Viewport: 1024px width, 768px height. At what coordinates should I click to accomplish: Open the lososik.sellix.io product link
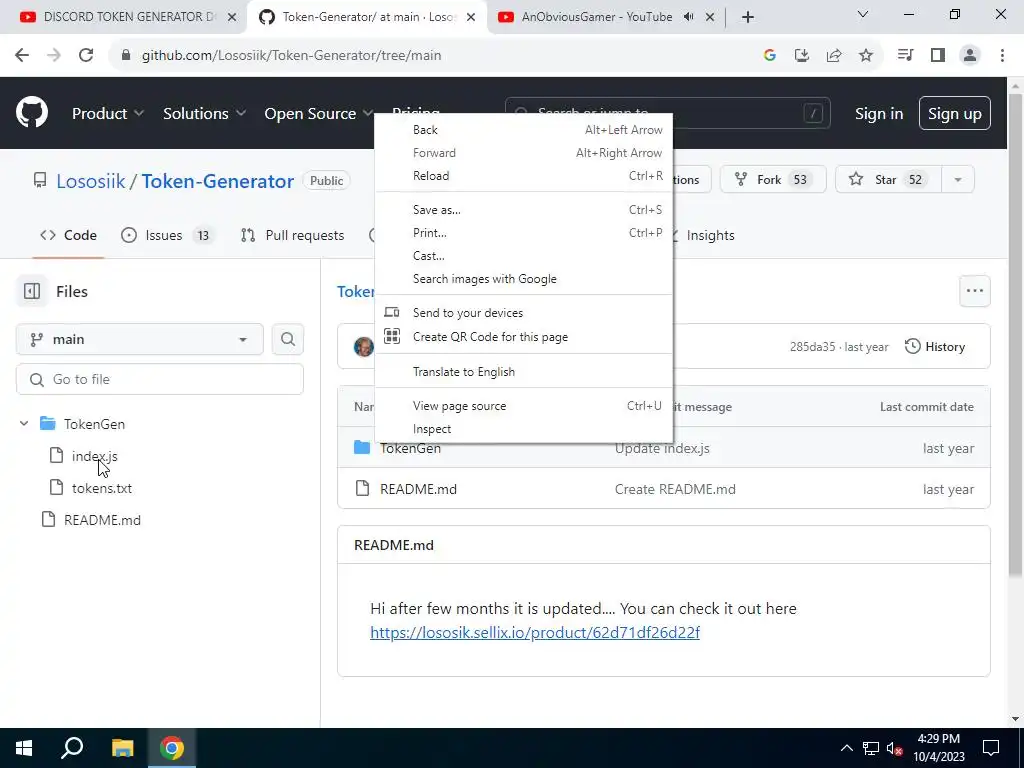tap(535, 633)
